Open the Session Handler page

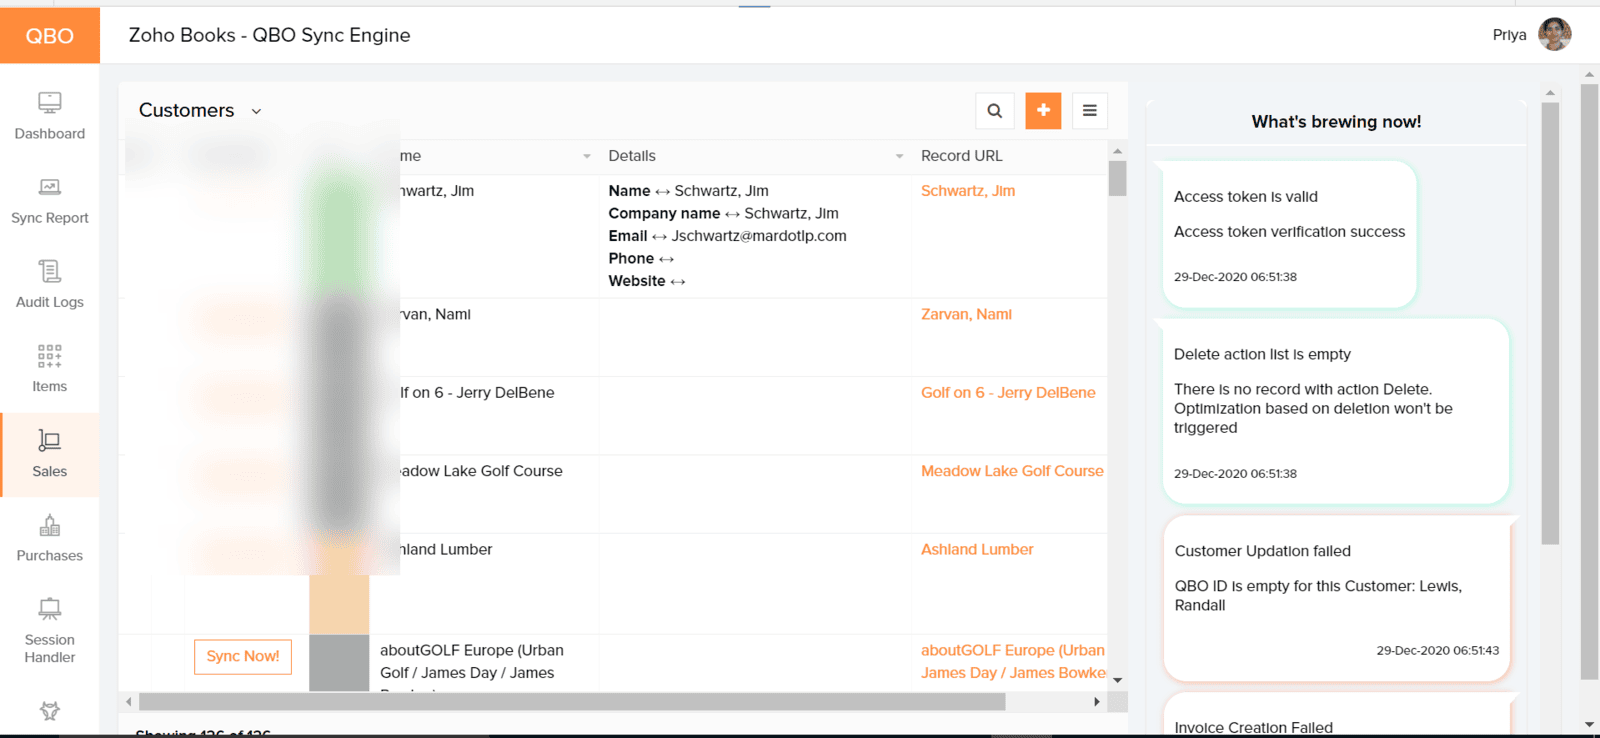coord(50,632)
